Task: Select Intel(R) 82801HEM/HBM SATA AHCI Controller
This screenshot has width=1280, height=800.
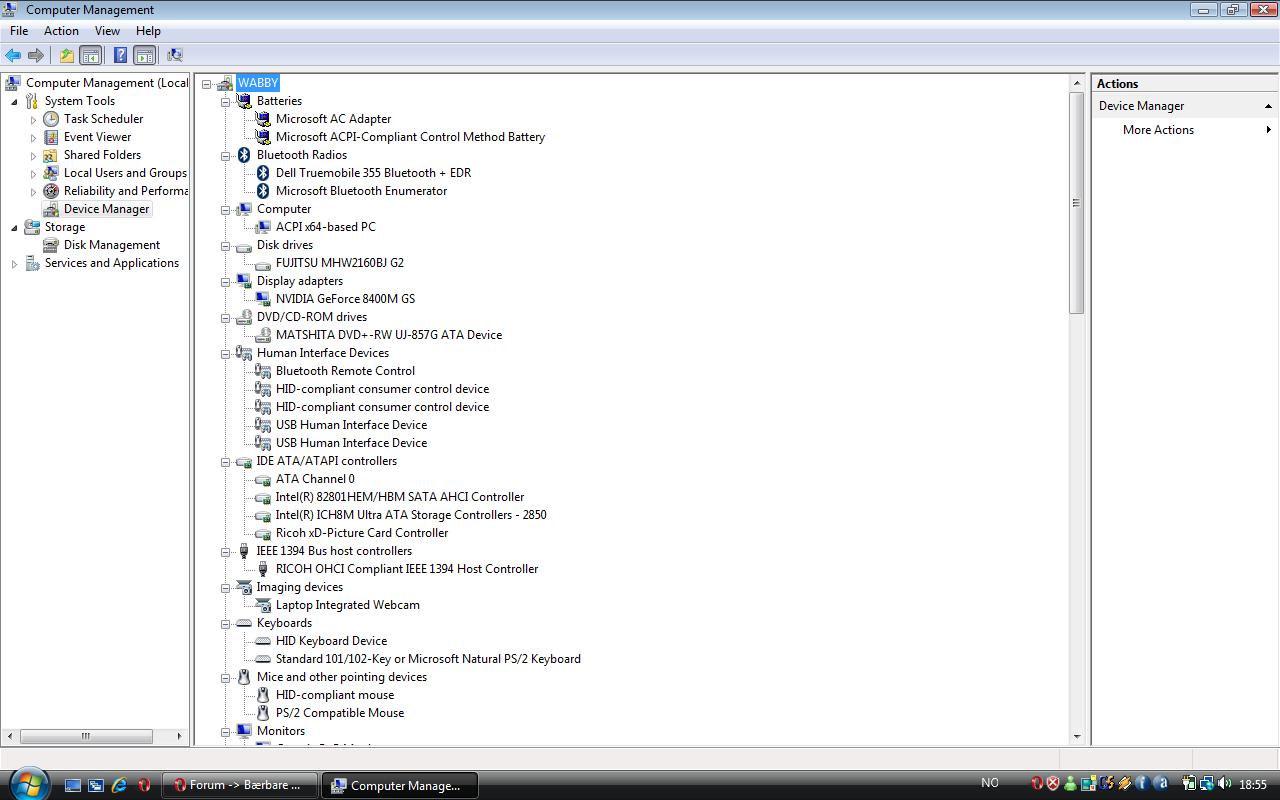Action: 400,497
